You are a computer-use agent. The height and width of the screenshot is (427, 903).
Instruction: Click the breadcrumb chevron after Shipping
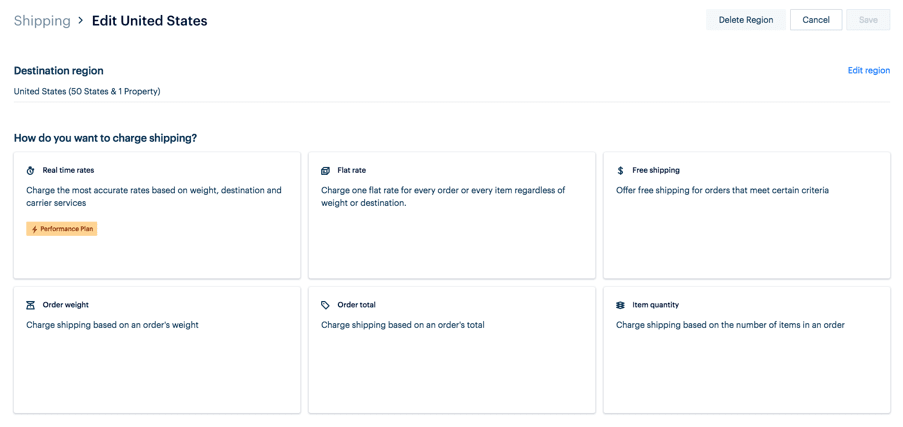pos(81,21)
